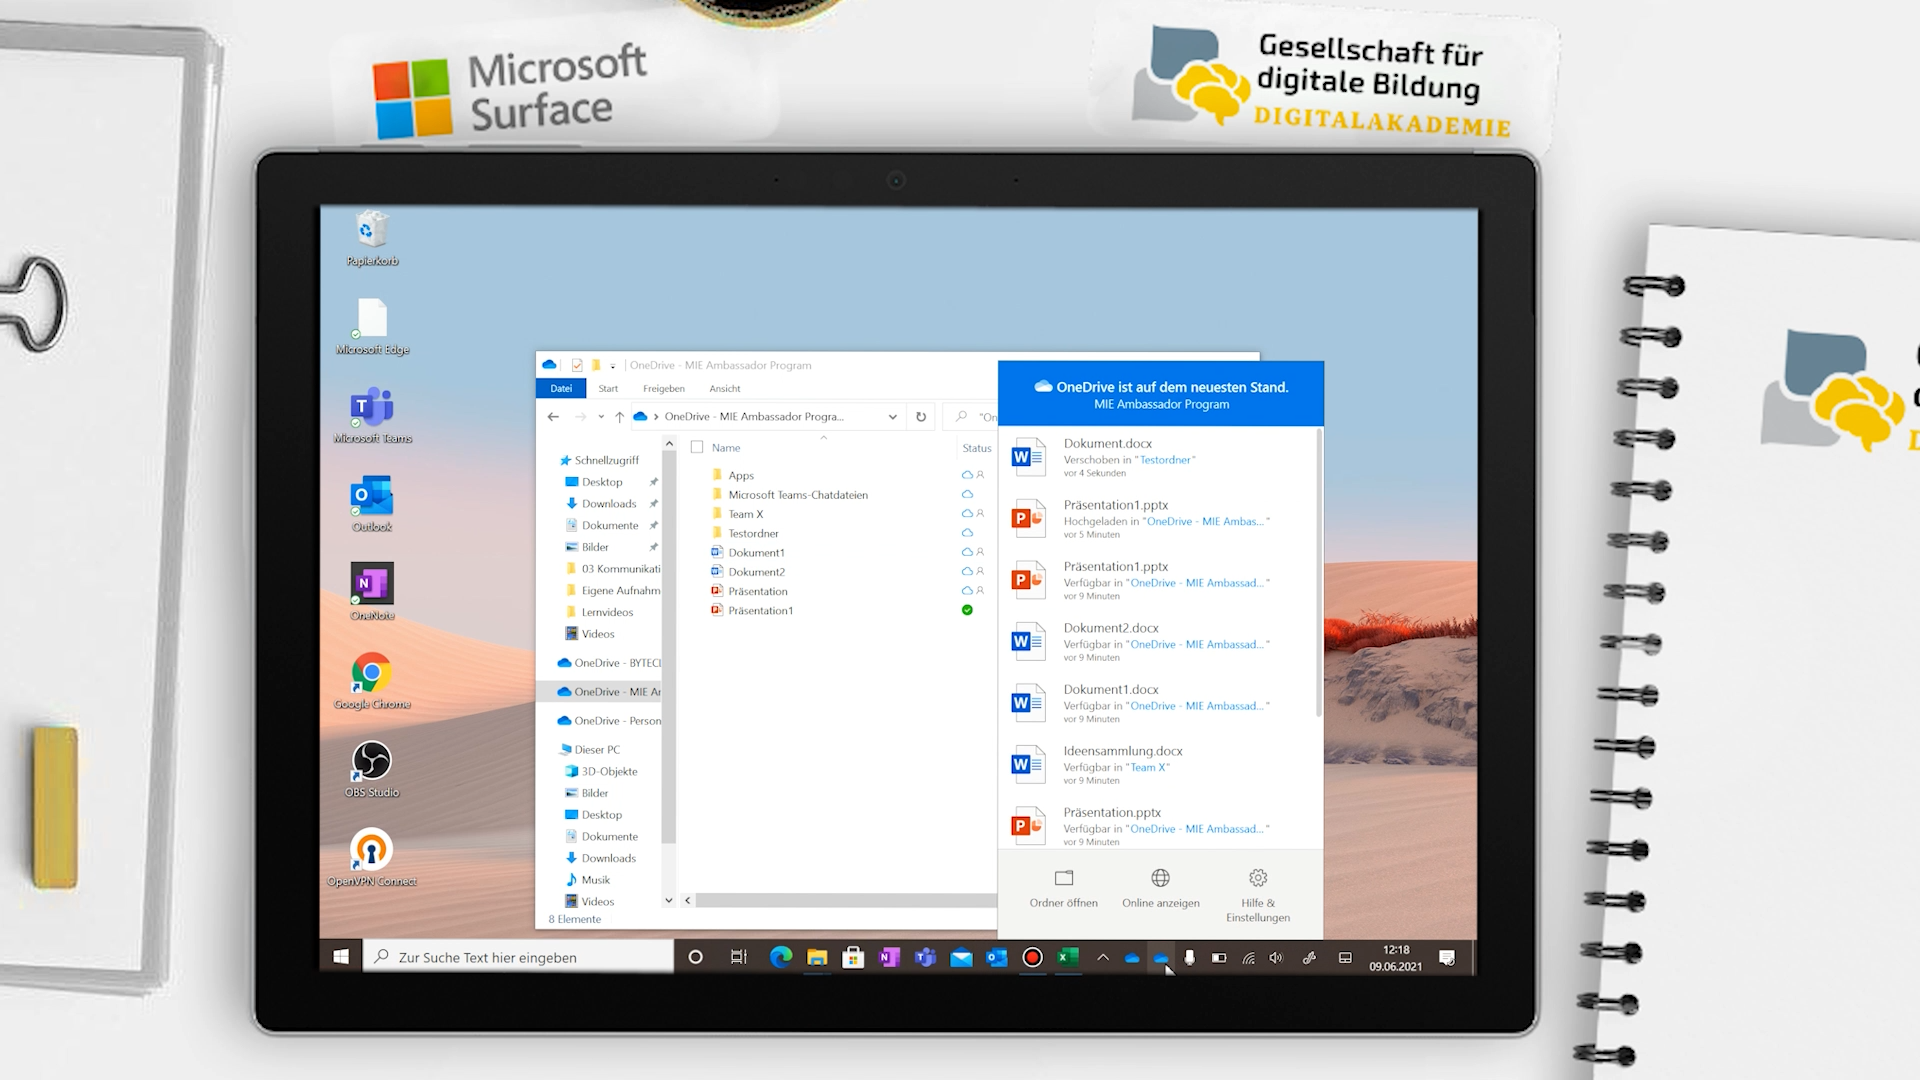1920x1080 pixels.
Task: Open OneNote from the taskbar
Action: [889, 957]
